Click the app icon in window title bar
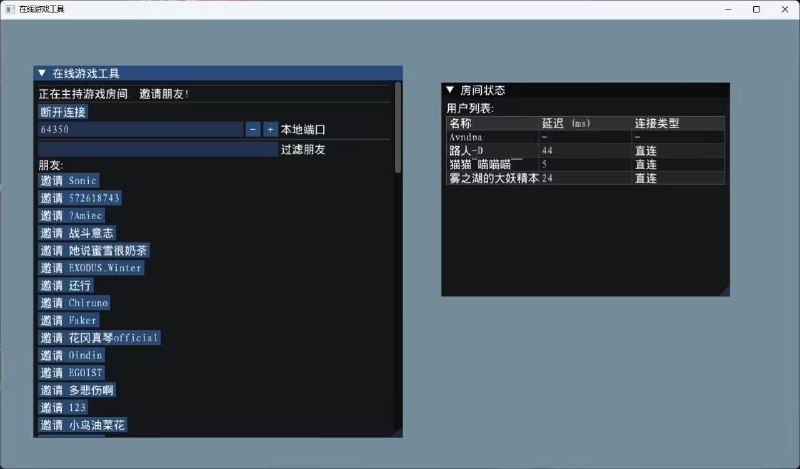The image size is (800, 469). [x=10, y=9]
